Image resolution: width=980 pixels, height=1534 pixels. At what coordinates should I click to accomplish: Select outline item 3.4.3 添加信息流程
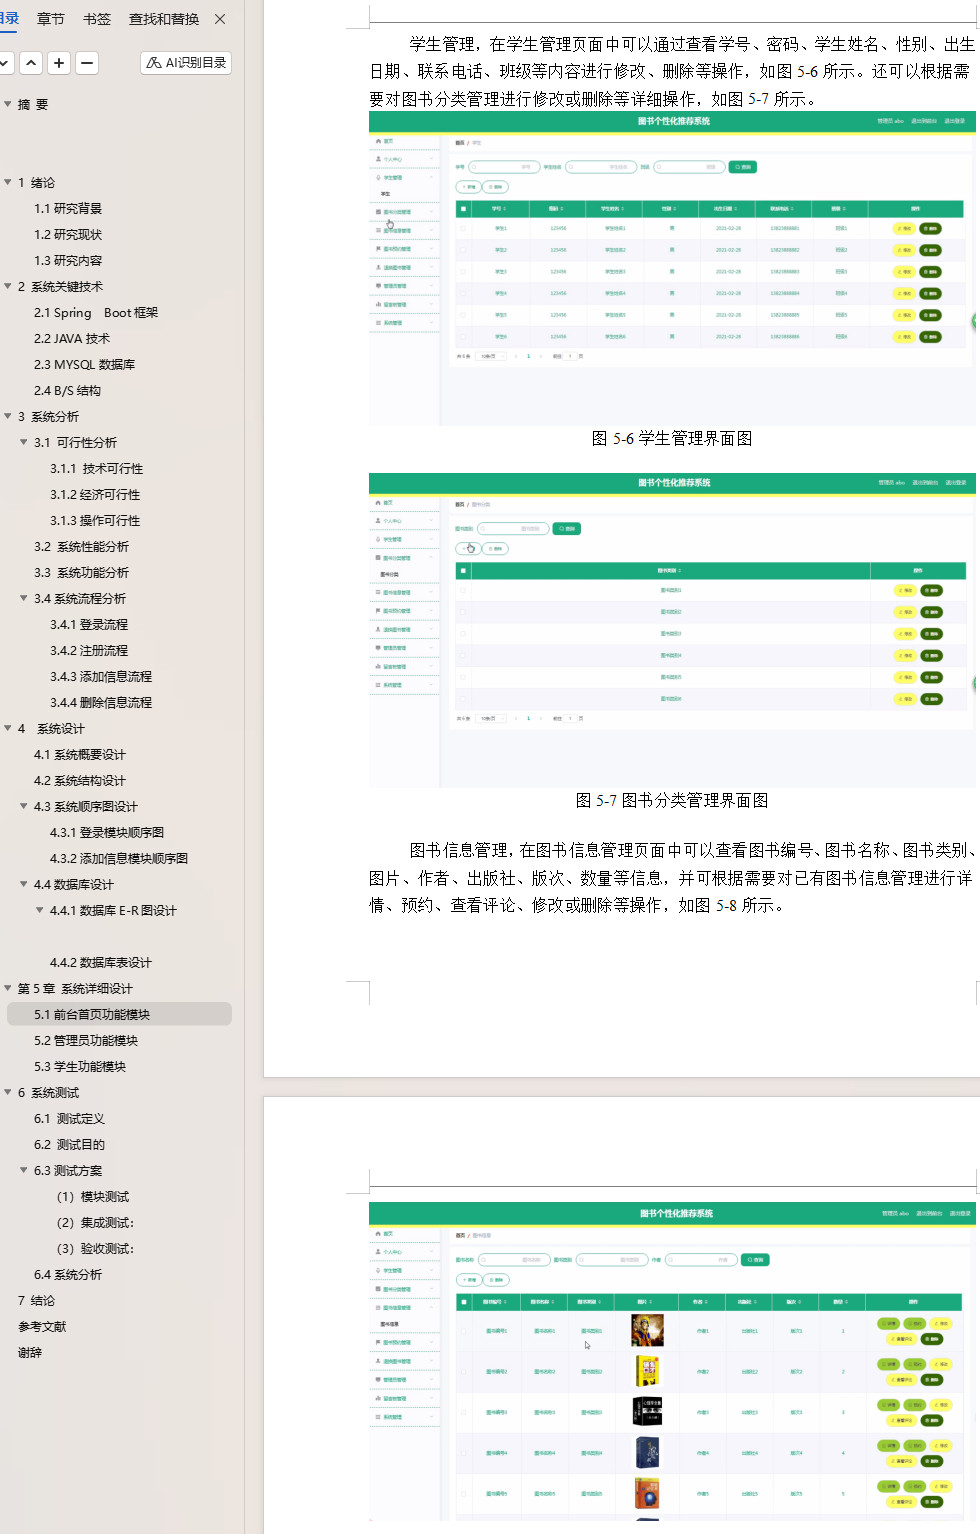click(x=101, y=676)
